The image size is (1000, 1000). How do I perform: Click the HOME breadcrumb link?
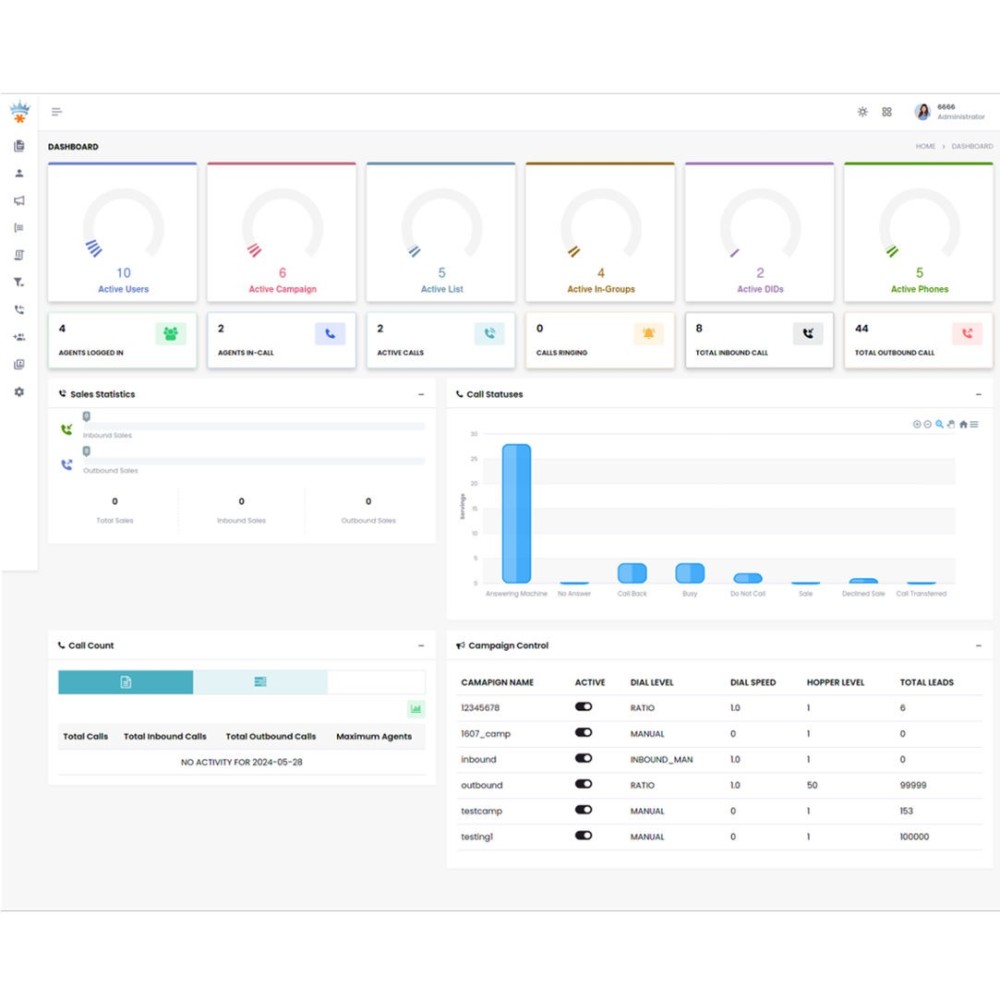[925, 147]
